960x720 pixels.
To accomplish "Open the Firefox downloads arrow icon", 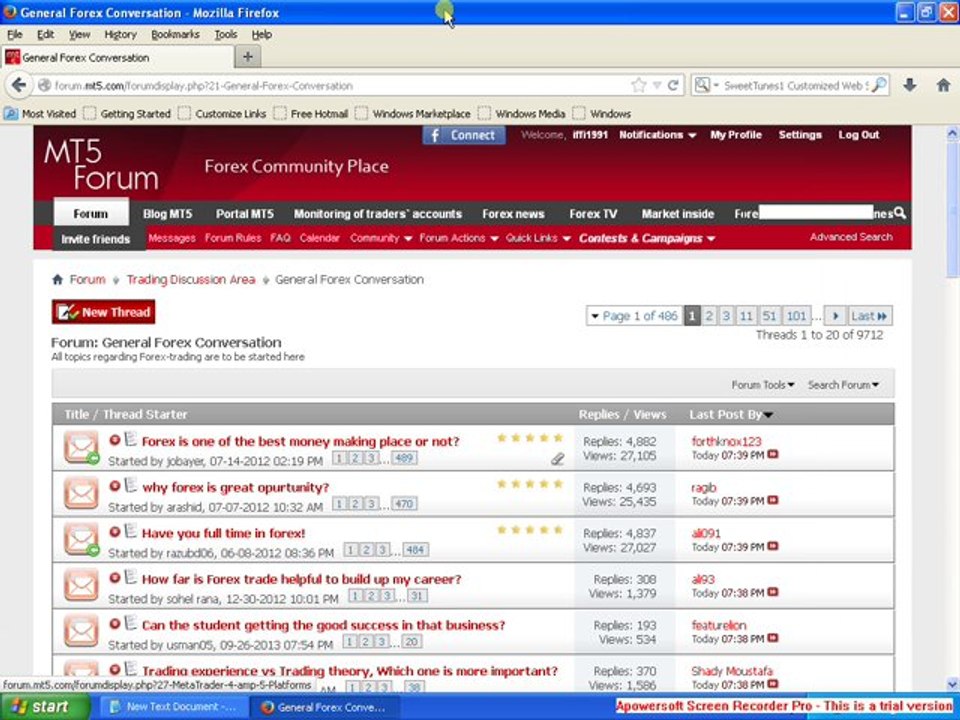I will click(909, 86).
